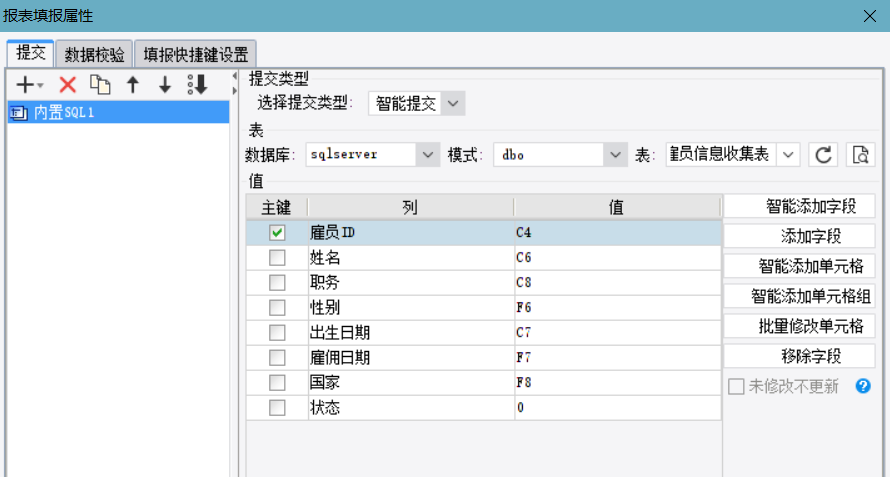Delete the selected submit item (red X)
The width and height of the screenshot is (890, 477).
(x=68, y=85)
